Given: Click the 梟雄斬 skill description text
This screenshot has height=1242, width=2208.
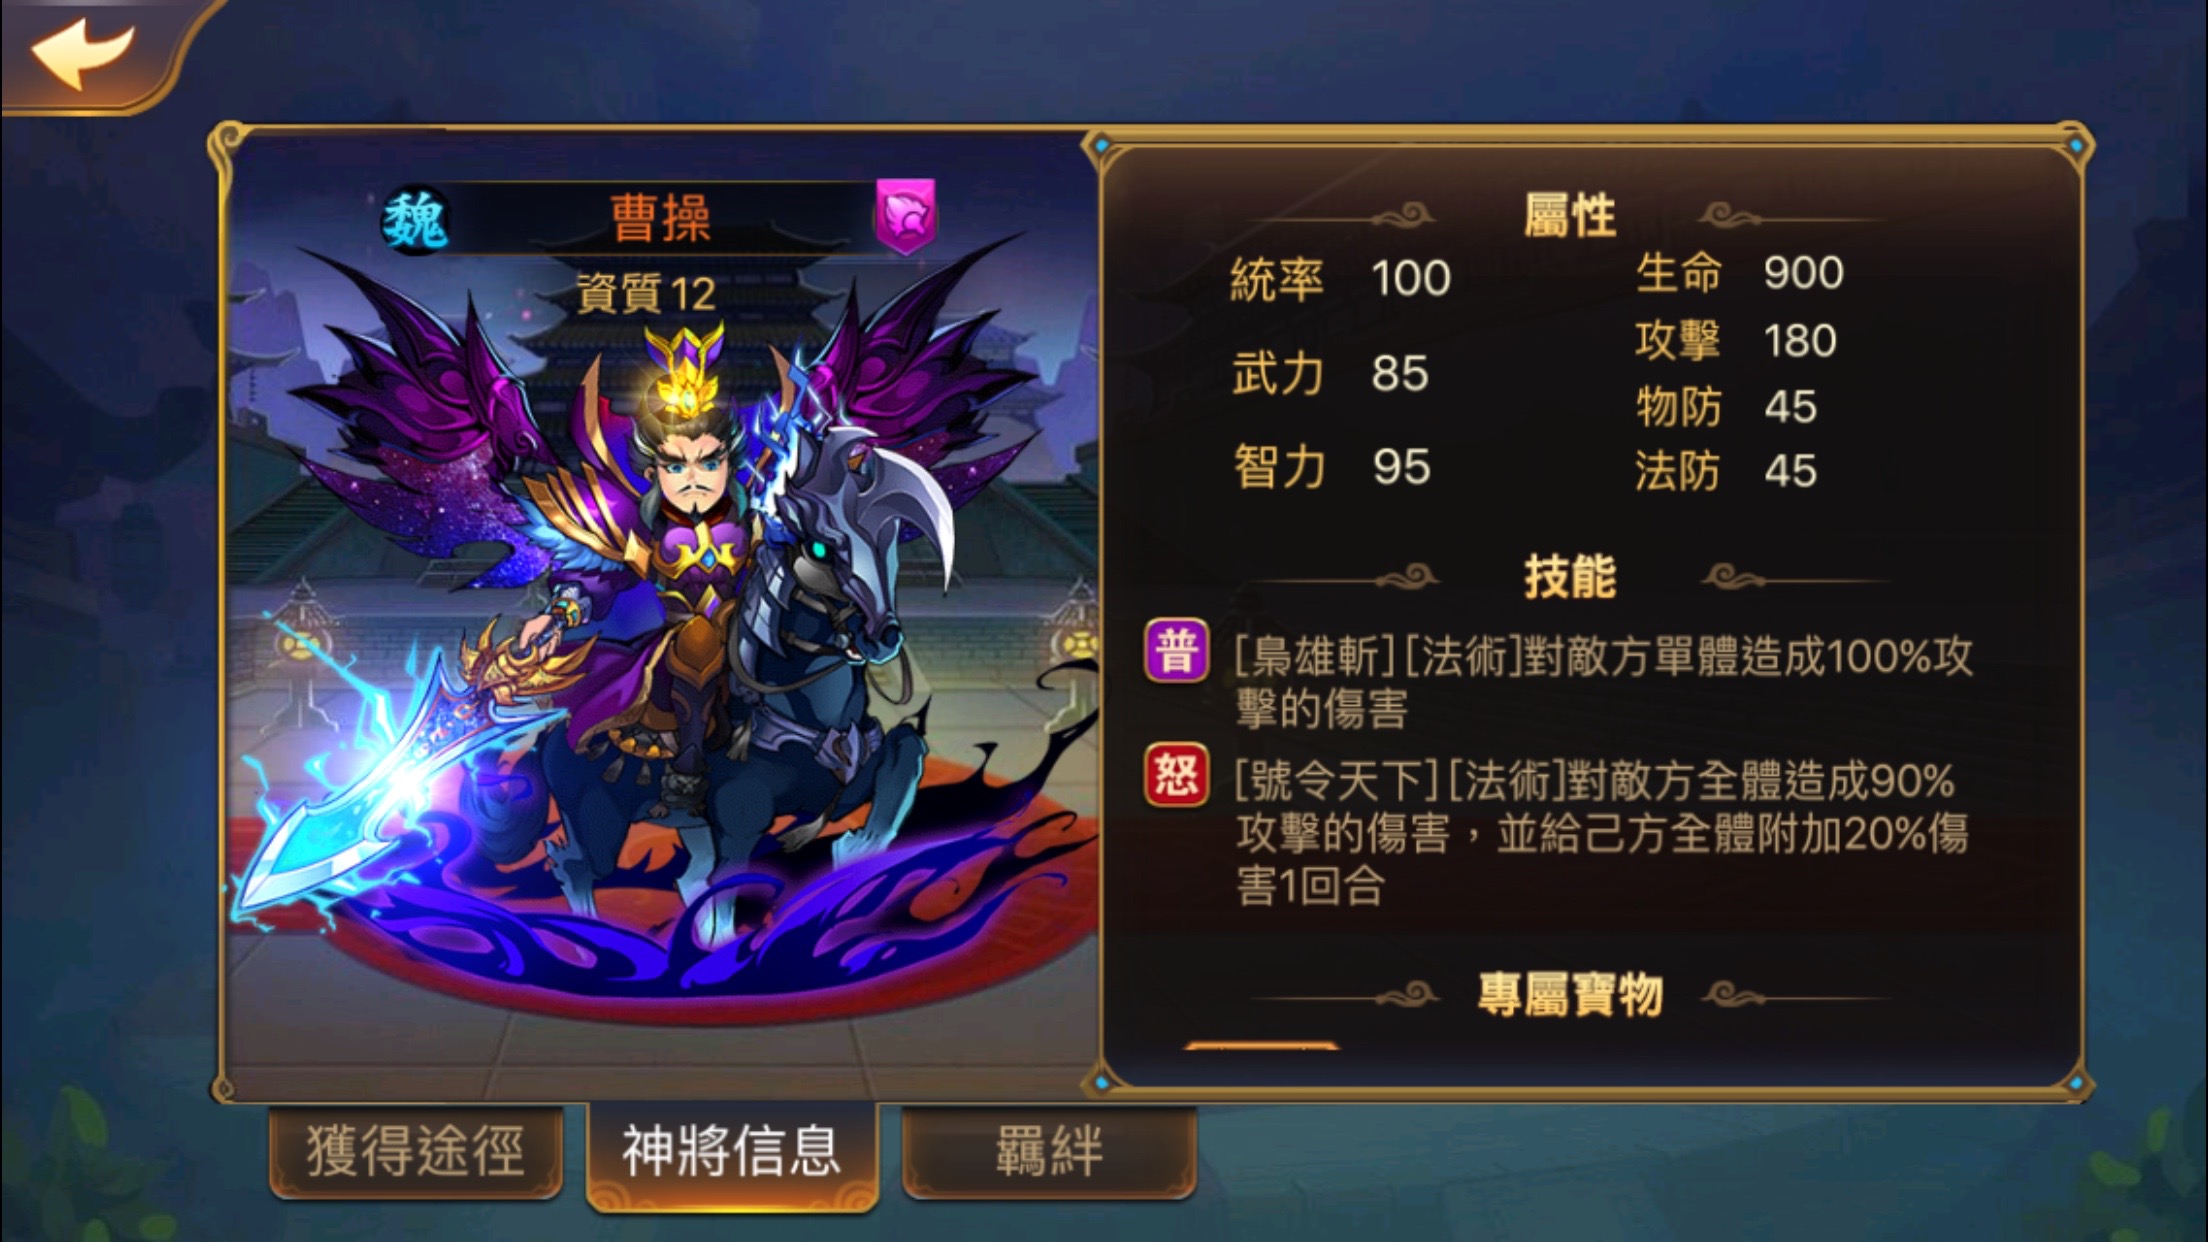Looking at the screenshot, I should (1603, 682).
